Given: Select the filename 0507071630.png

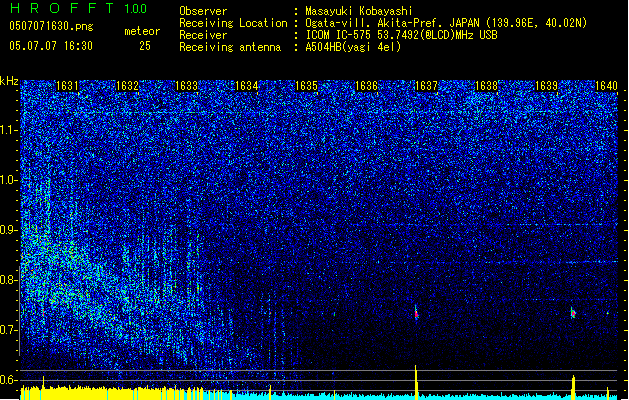Looking at the screenshot, I should [x=51, y=27].
